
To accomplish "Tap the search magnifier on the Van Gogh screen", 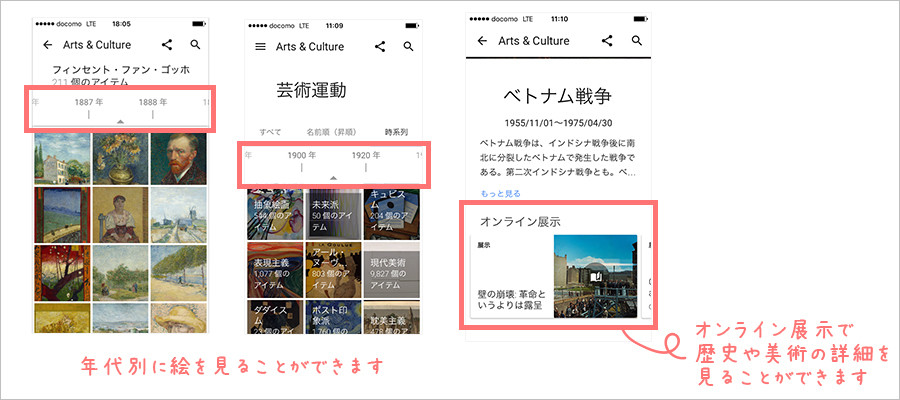I will pyautogui.click(x=195, y=45).
